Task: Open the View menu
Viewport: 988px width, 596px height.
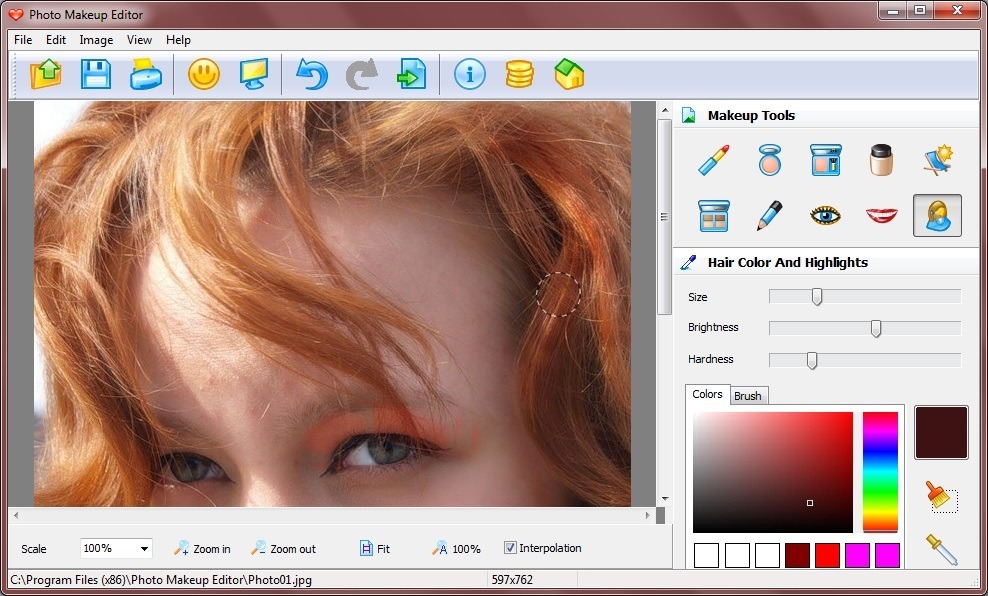Action: click(x=139, y=40)
